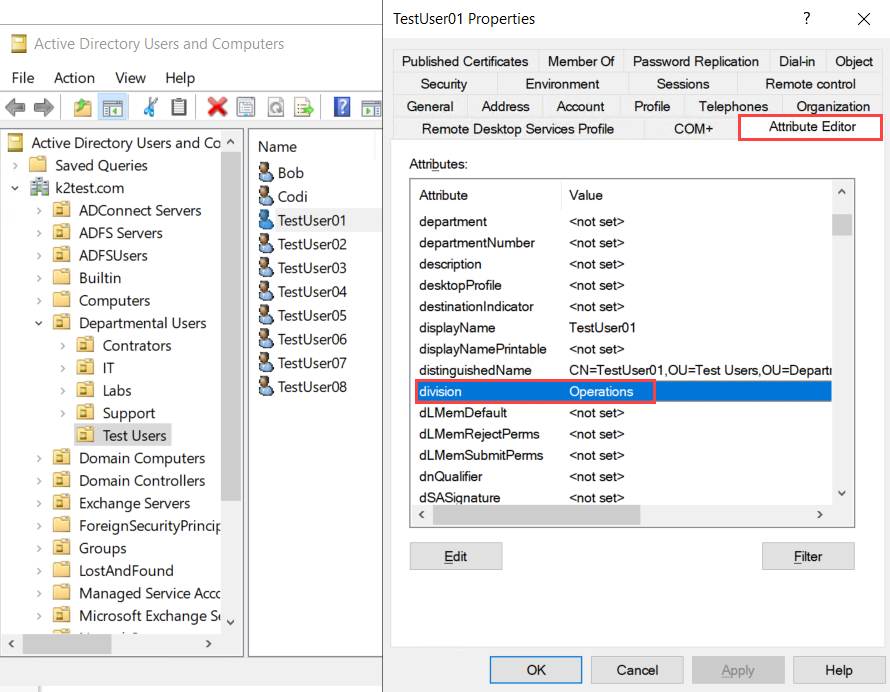890x692 pixels.
Task: Click the blue Help question mark icon
Action: pos(342,107)
